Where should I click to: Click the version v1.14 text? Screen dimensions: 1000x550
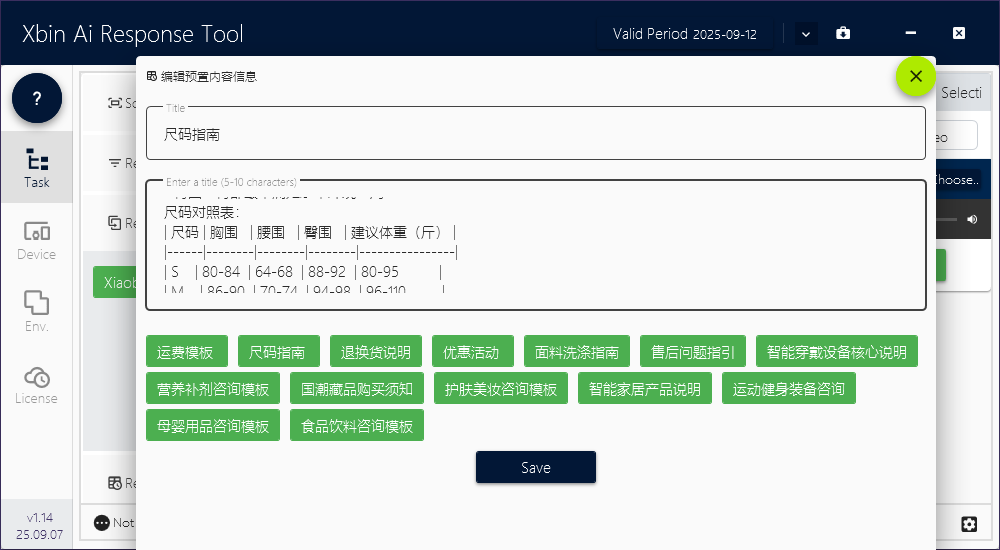(40, 518)
